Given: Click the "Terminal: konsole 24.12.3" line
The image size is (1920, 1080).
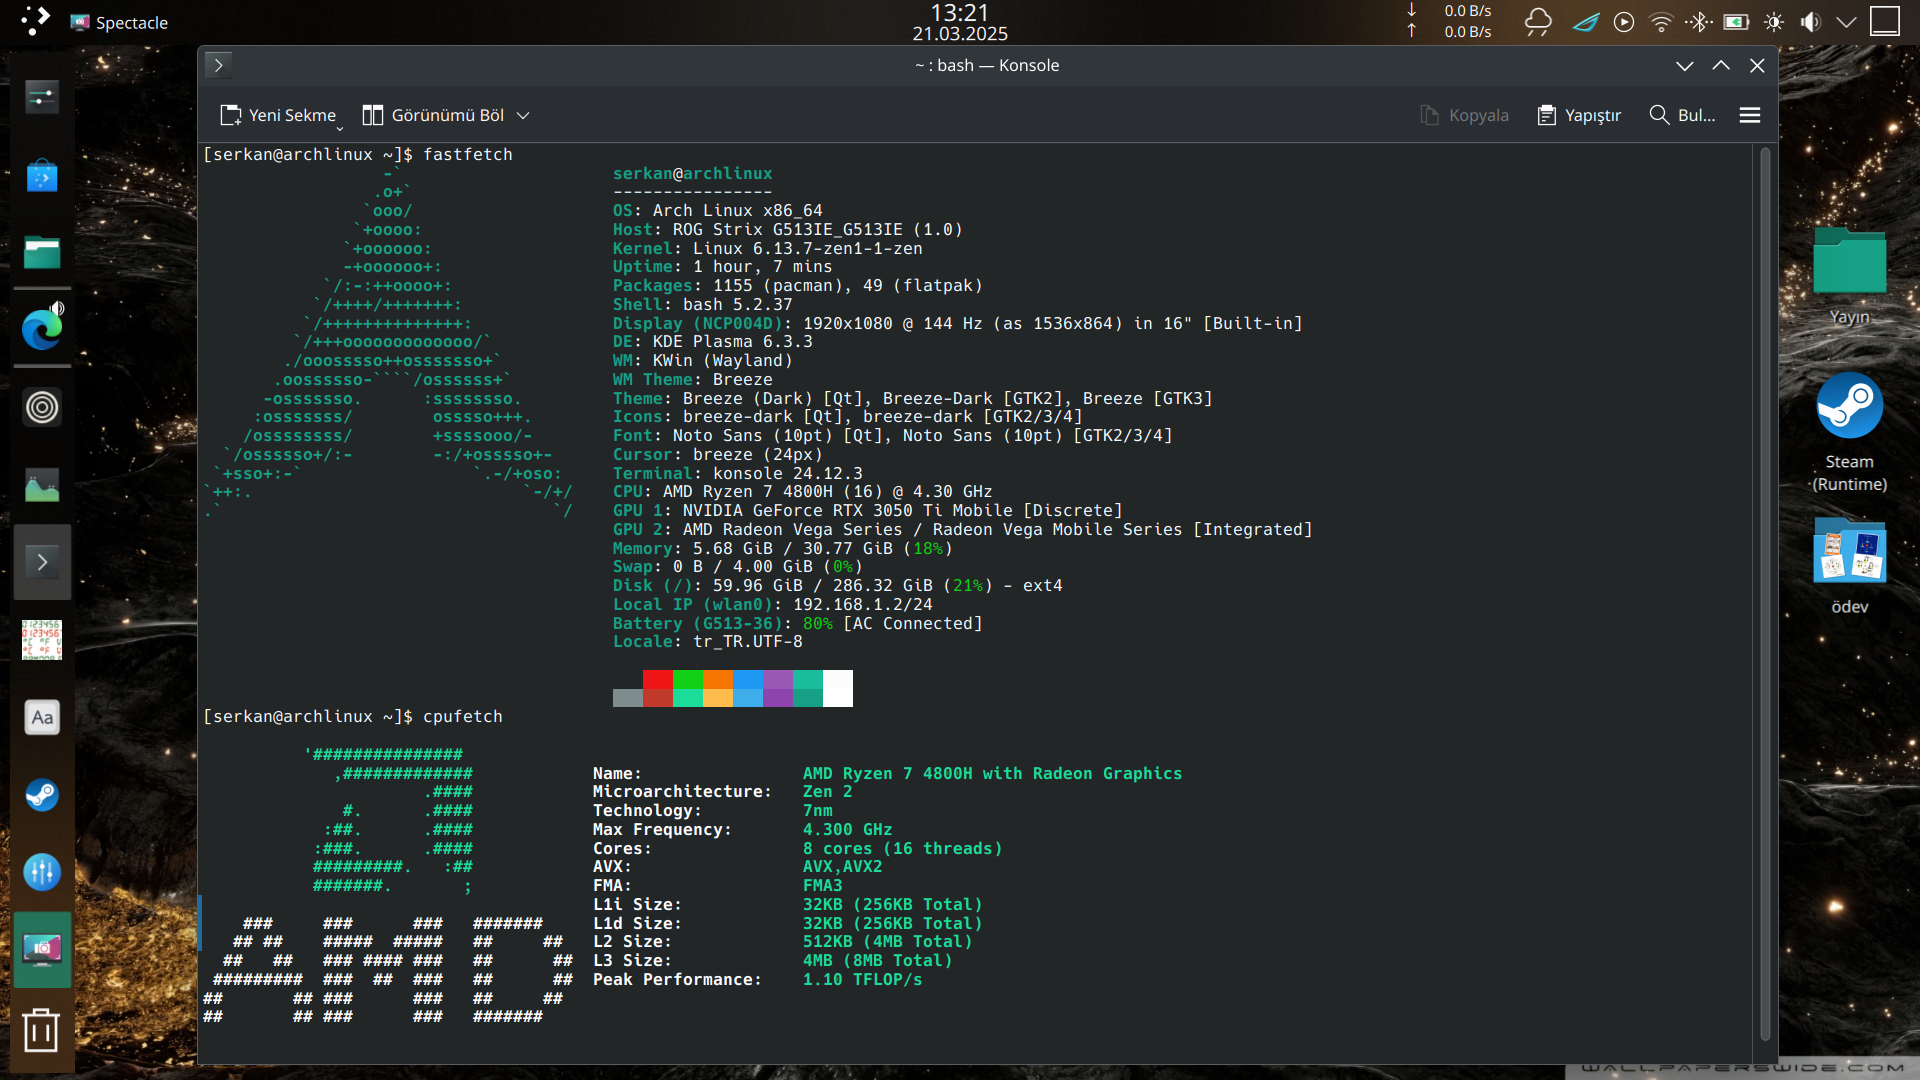Looking at the screenshot, I should 738,473.
